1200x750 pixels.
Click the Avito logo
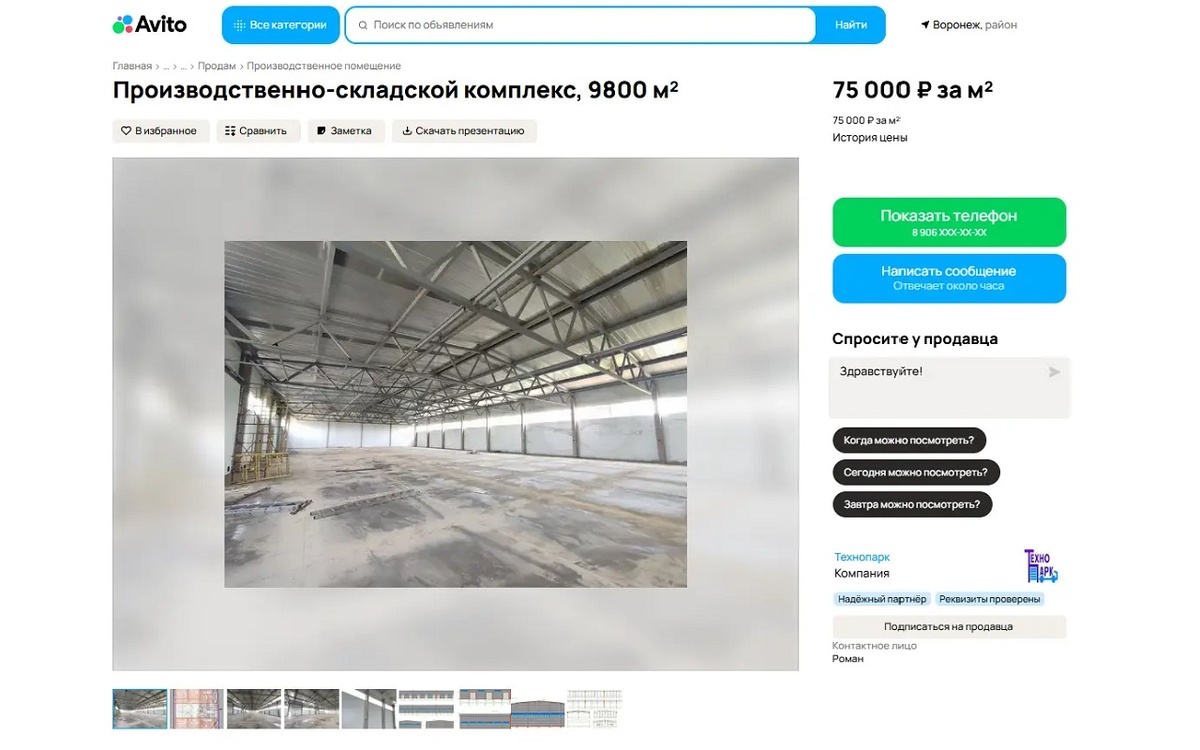[150, 24]
